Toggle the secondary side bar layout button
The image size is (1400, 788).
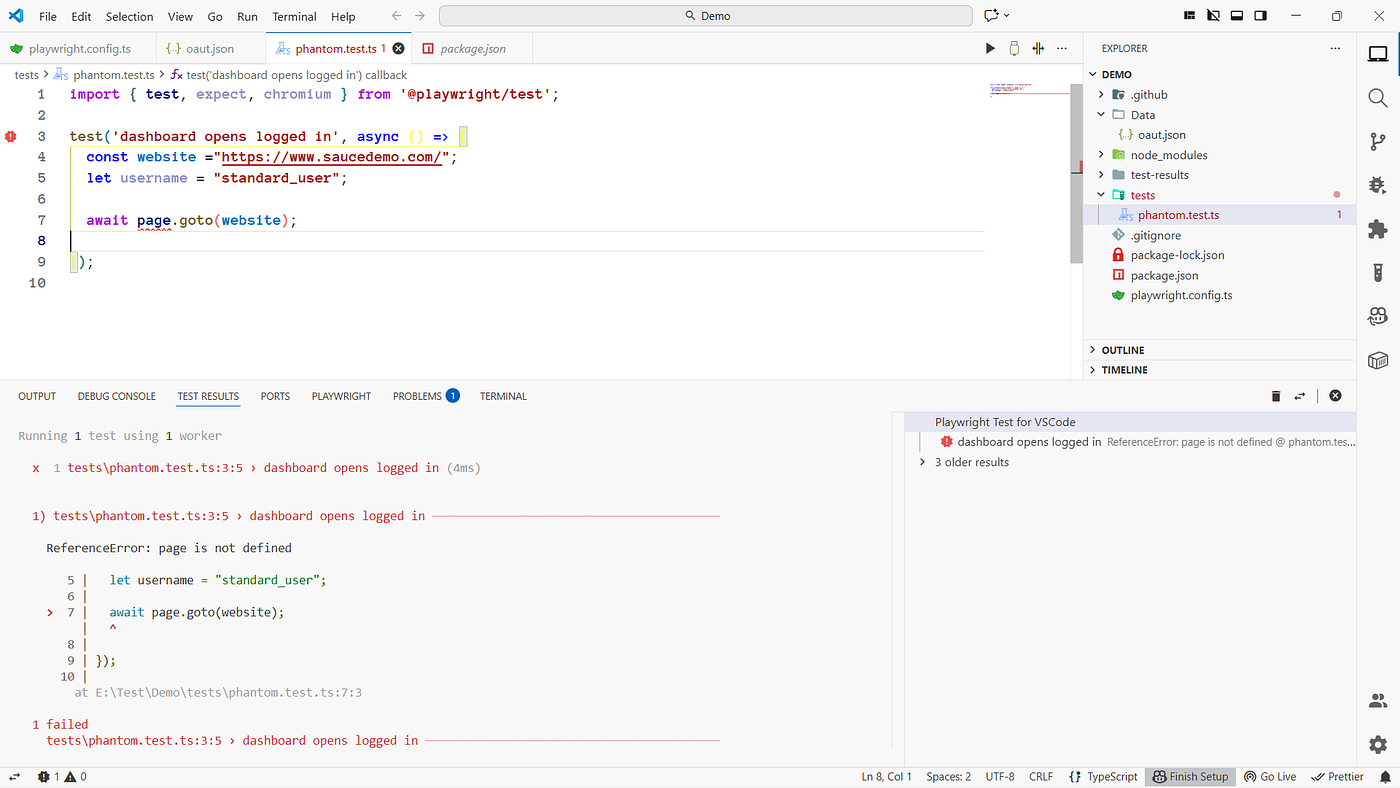[1261, 16]
